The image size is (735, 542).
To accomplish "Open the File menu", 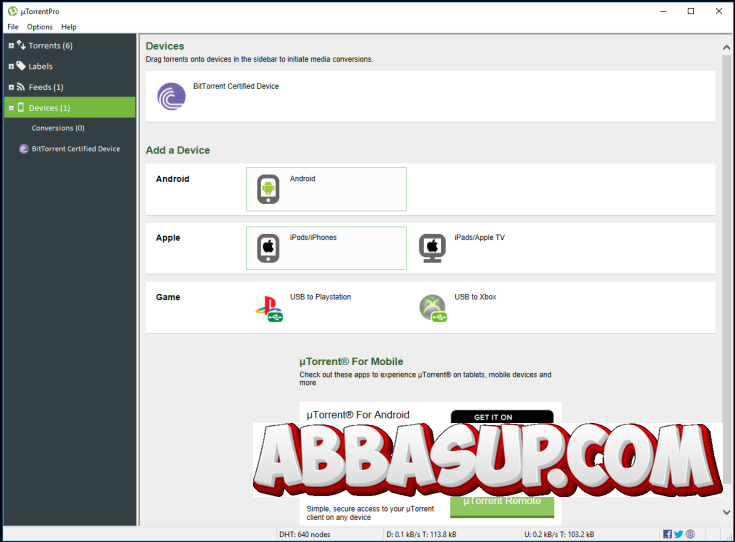I will [13, 27].
